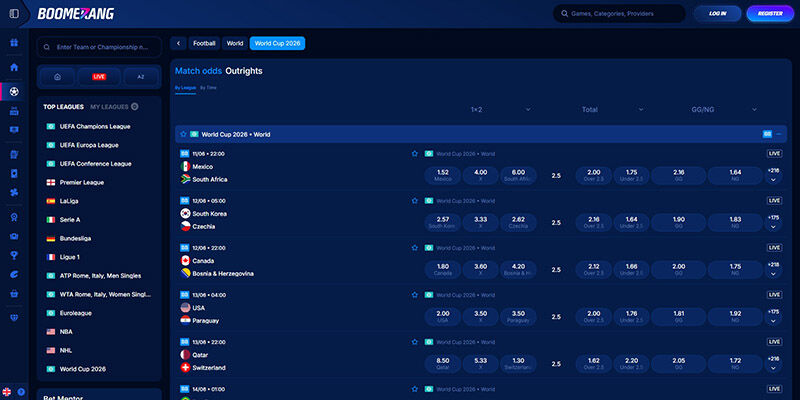Select the By League sorting tab
The width and height of the screenshot is (800, 400).
(x=185, y=88)
